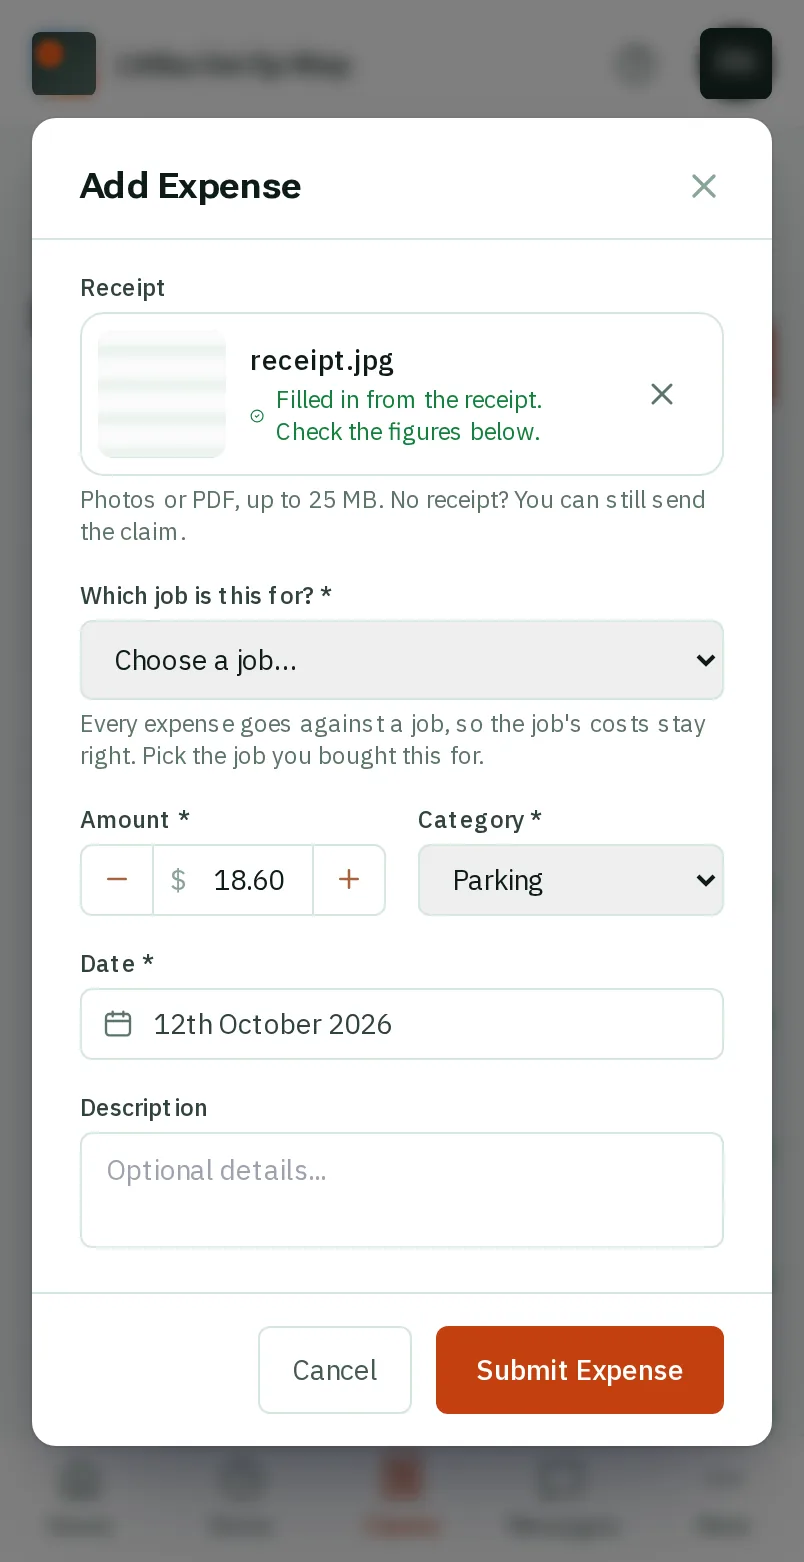Image resolution: width=804 pixels, height=1562 pixels.
Task: Click the calendar icon in the Date field
Action: coord(118,1024)
